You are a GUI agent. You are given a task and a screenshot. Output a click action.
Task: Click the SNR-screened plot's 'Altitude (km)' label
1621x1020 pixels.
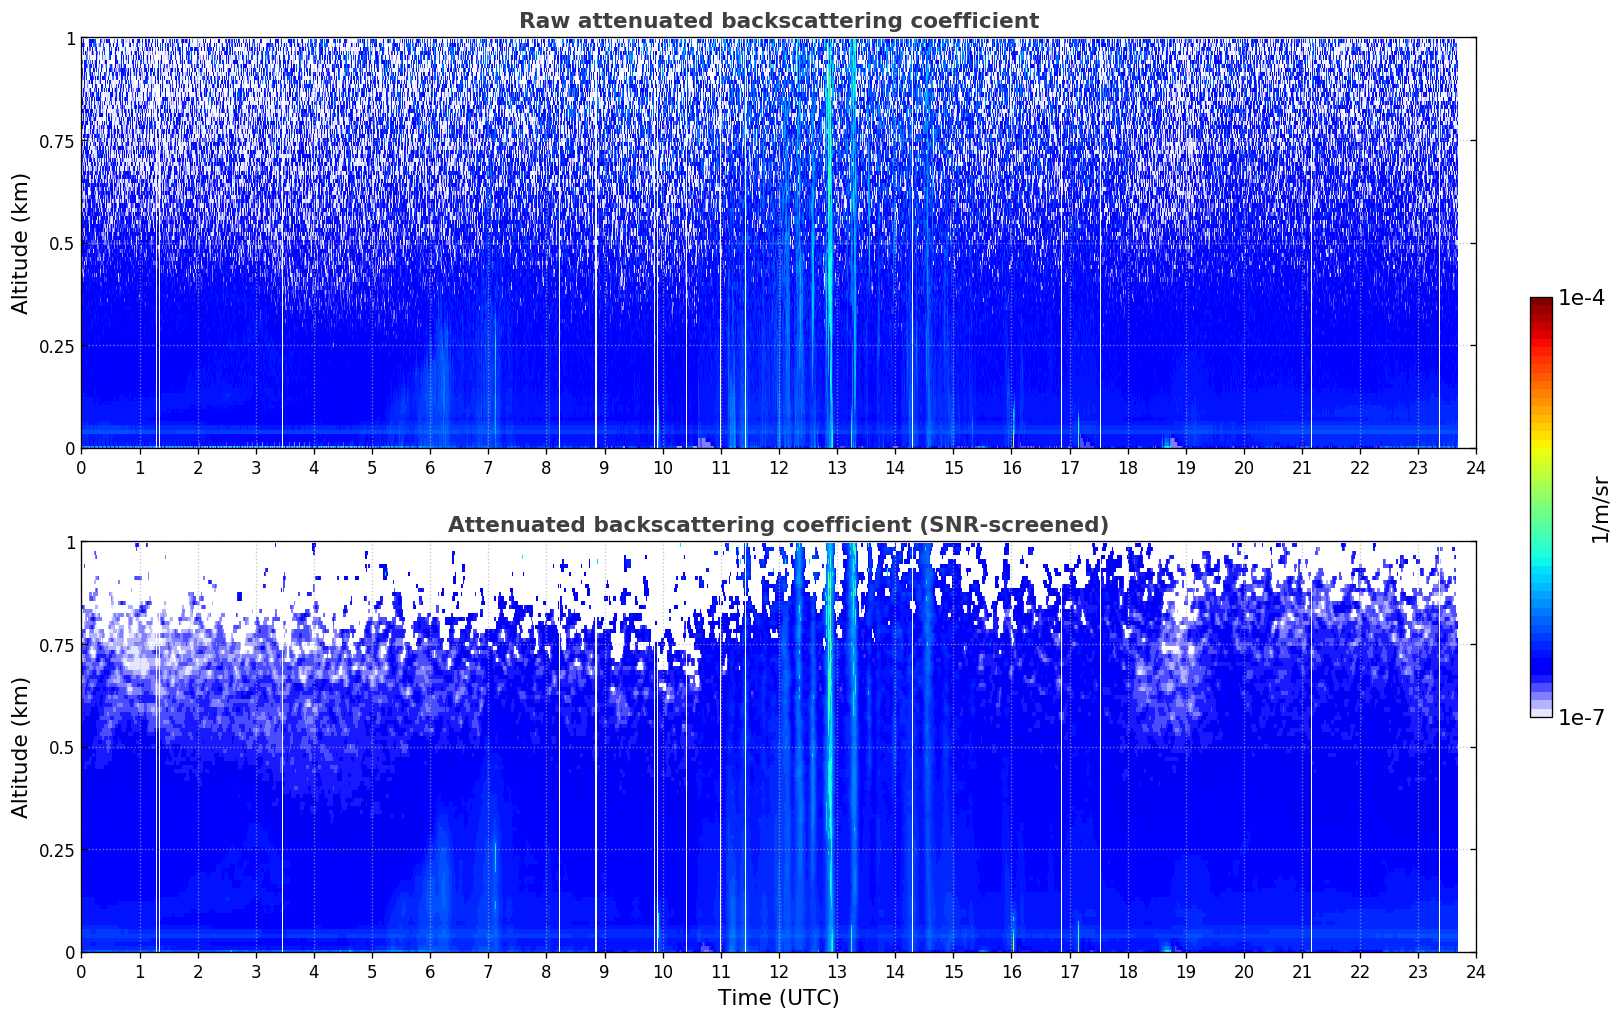(x=21, y=747)
